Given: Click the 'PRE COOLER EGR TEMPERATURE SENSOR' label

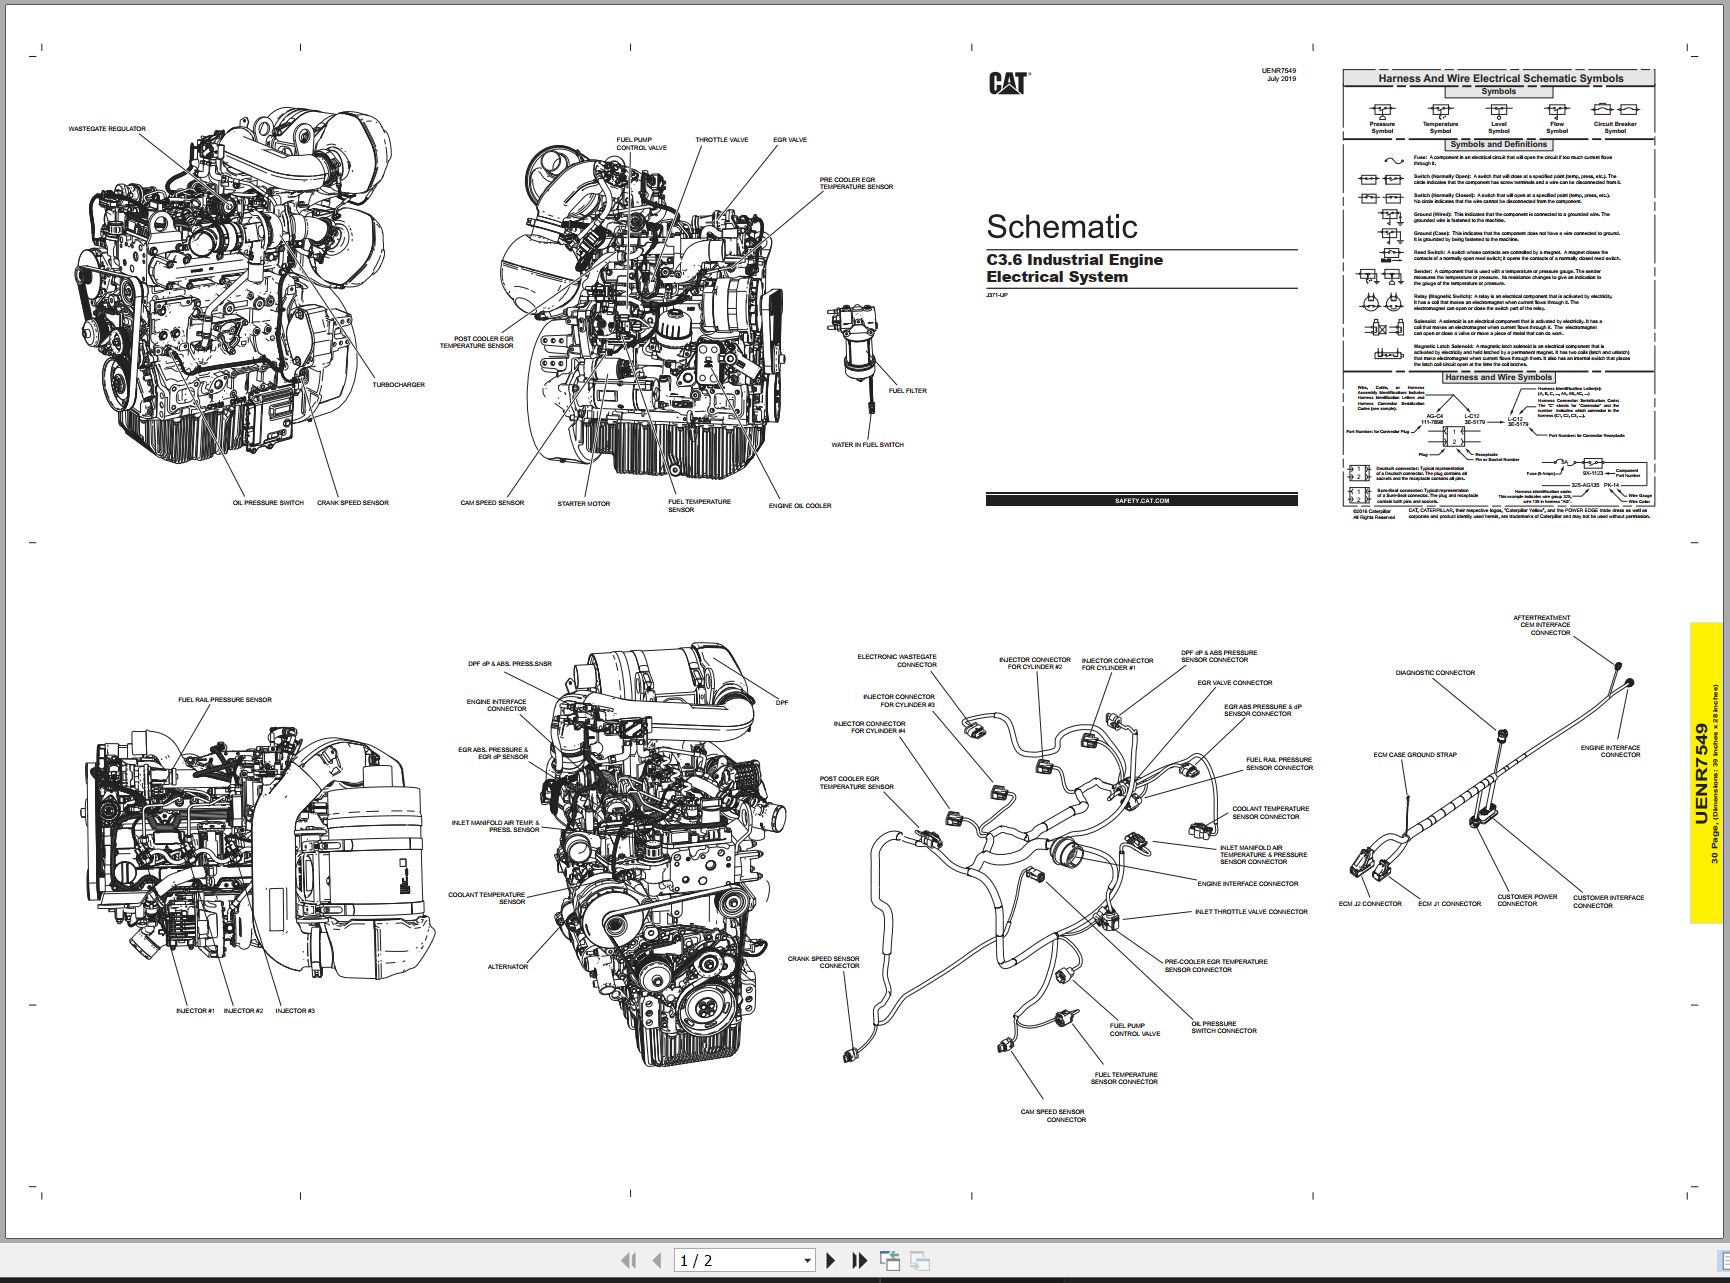Looking at the screenshot, I should coord(856,183).
